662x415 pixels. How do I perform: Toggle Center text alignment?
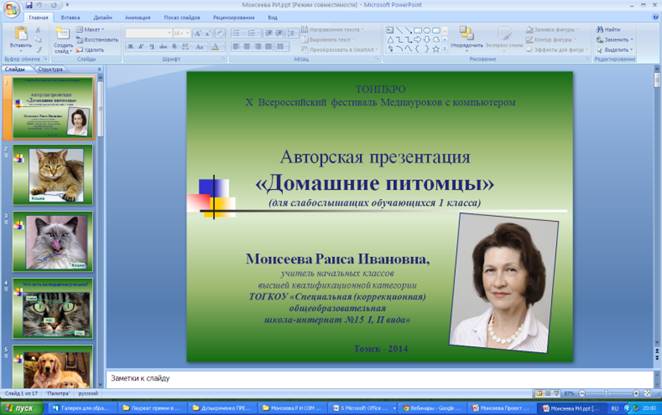tap(247, 46)
